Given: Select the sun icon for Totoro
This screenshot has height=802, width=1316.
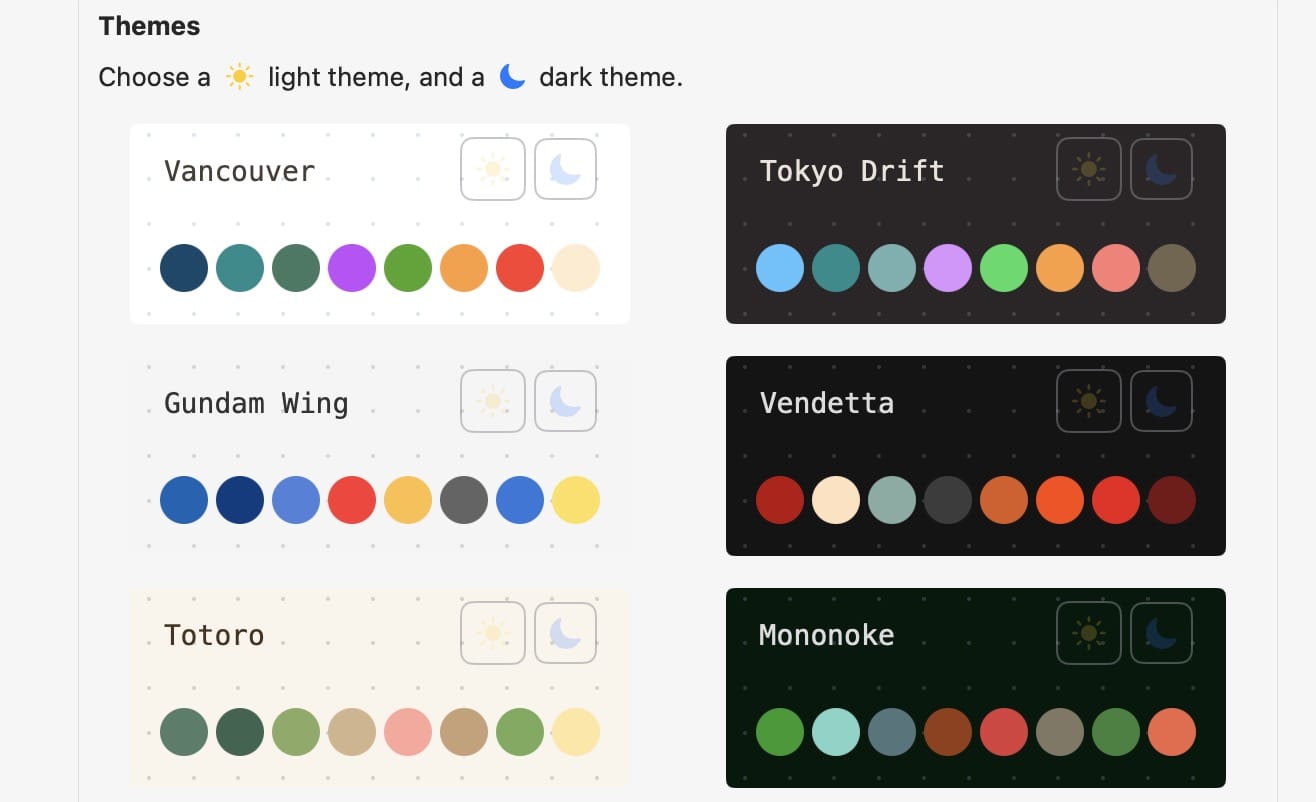Looking at the screenshot, I should tap(493, 633).
